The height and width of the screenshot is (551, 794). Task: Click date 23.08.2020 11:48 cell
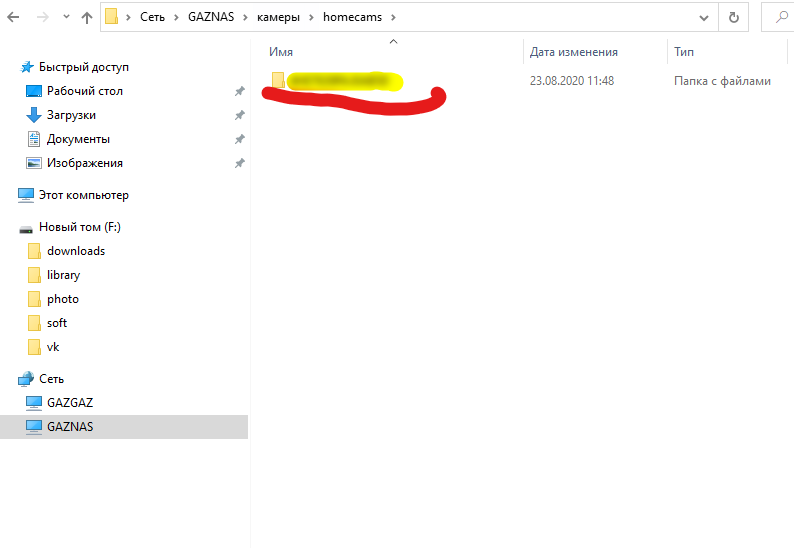coord(572,81)
